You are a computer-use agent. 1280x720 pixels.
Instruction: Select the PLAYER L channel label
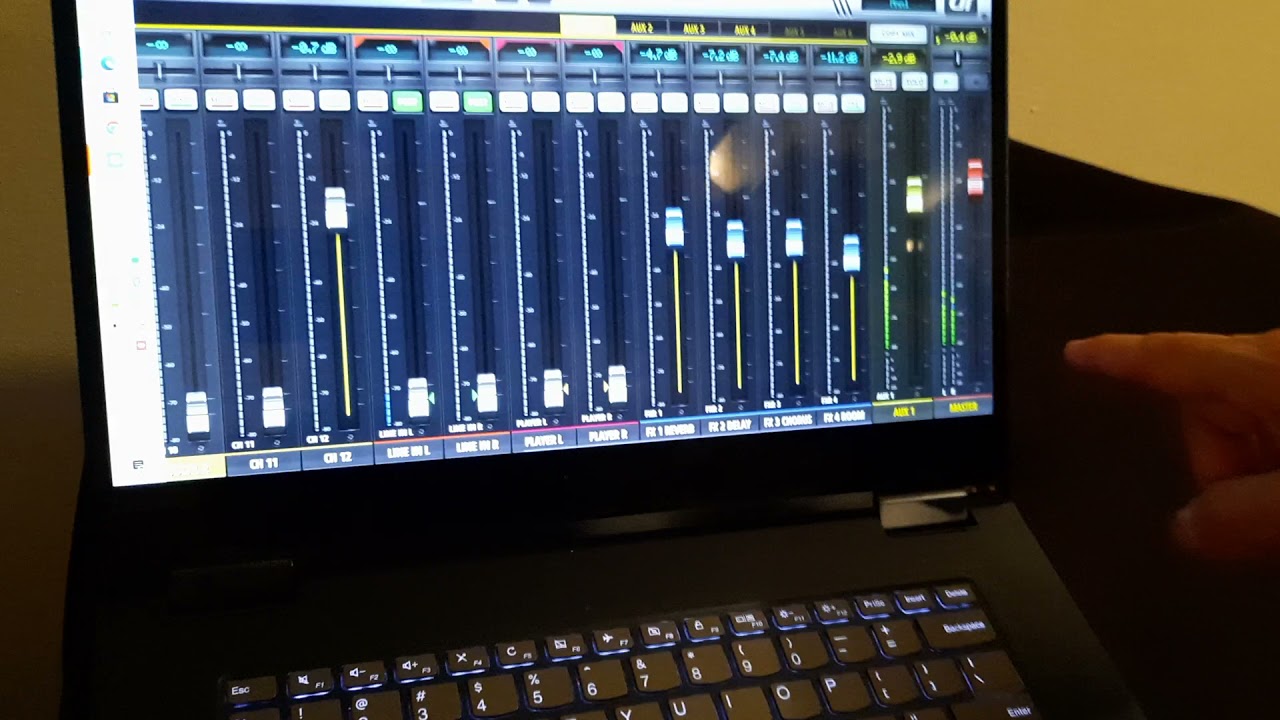544,441
